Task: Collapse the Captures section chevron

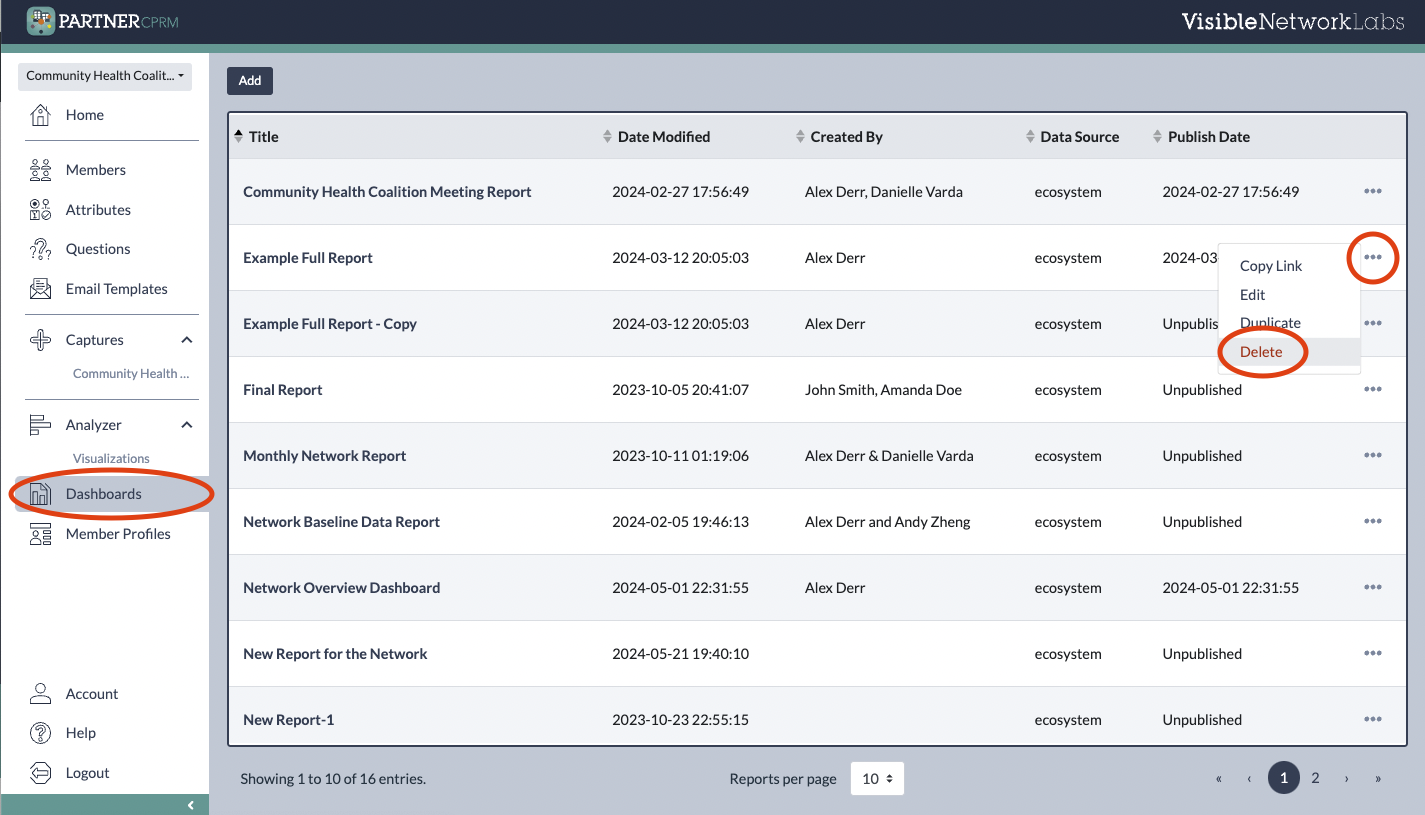Action: pos(186,340)
